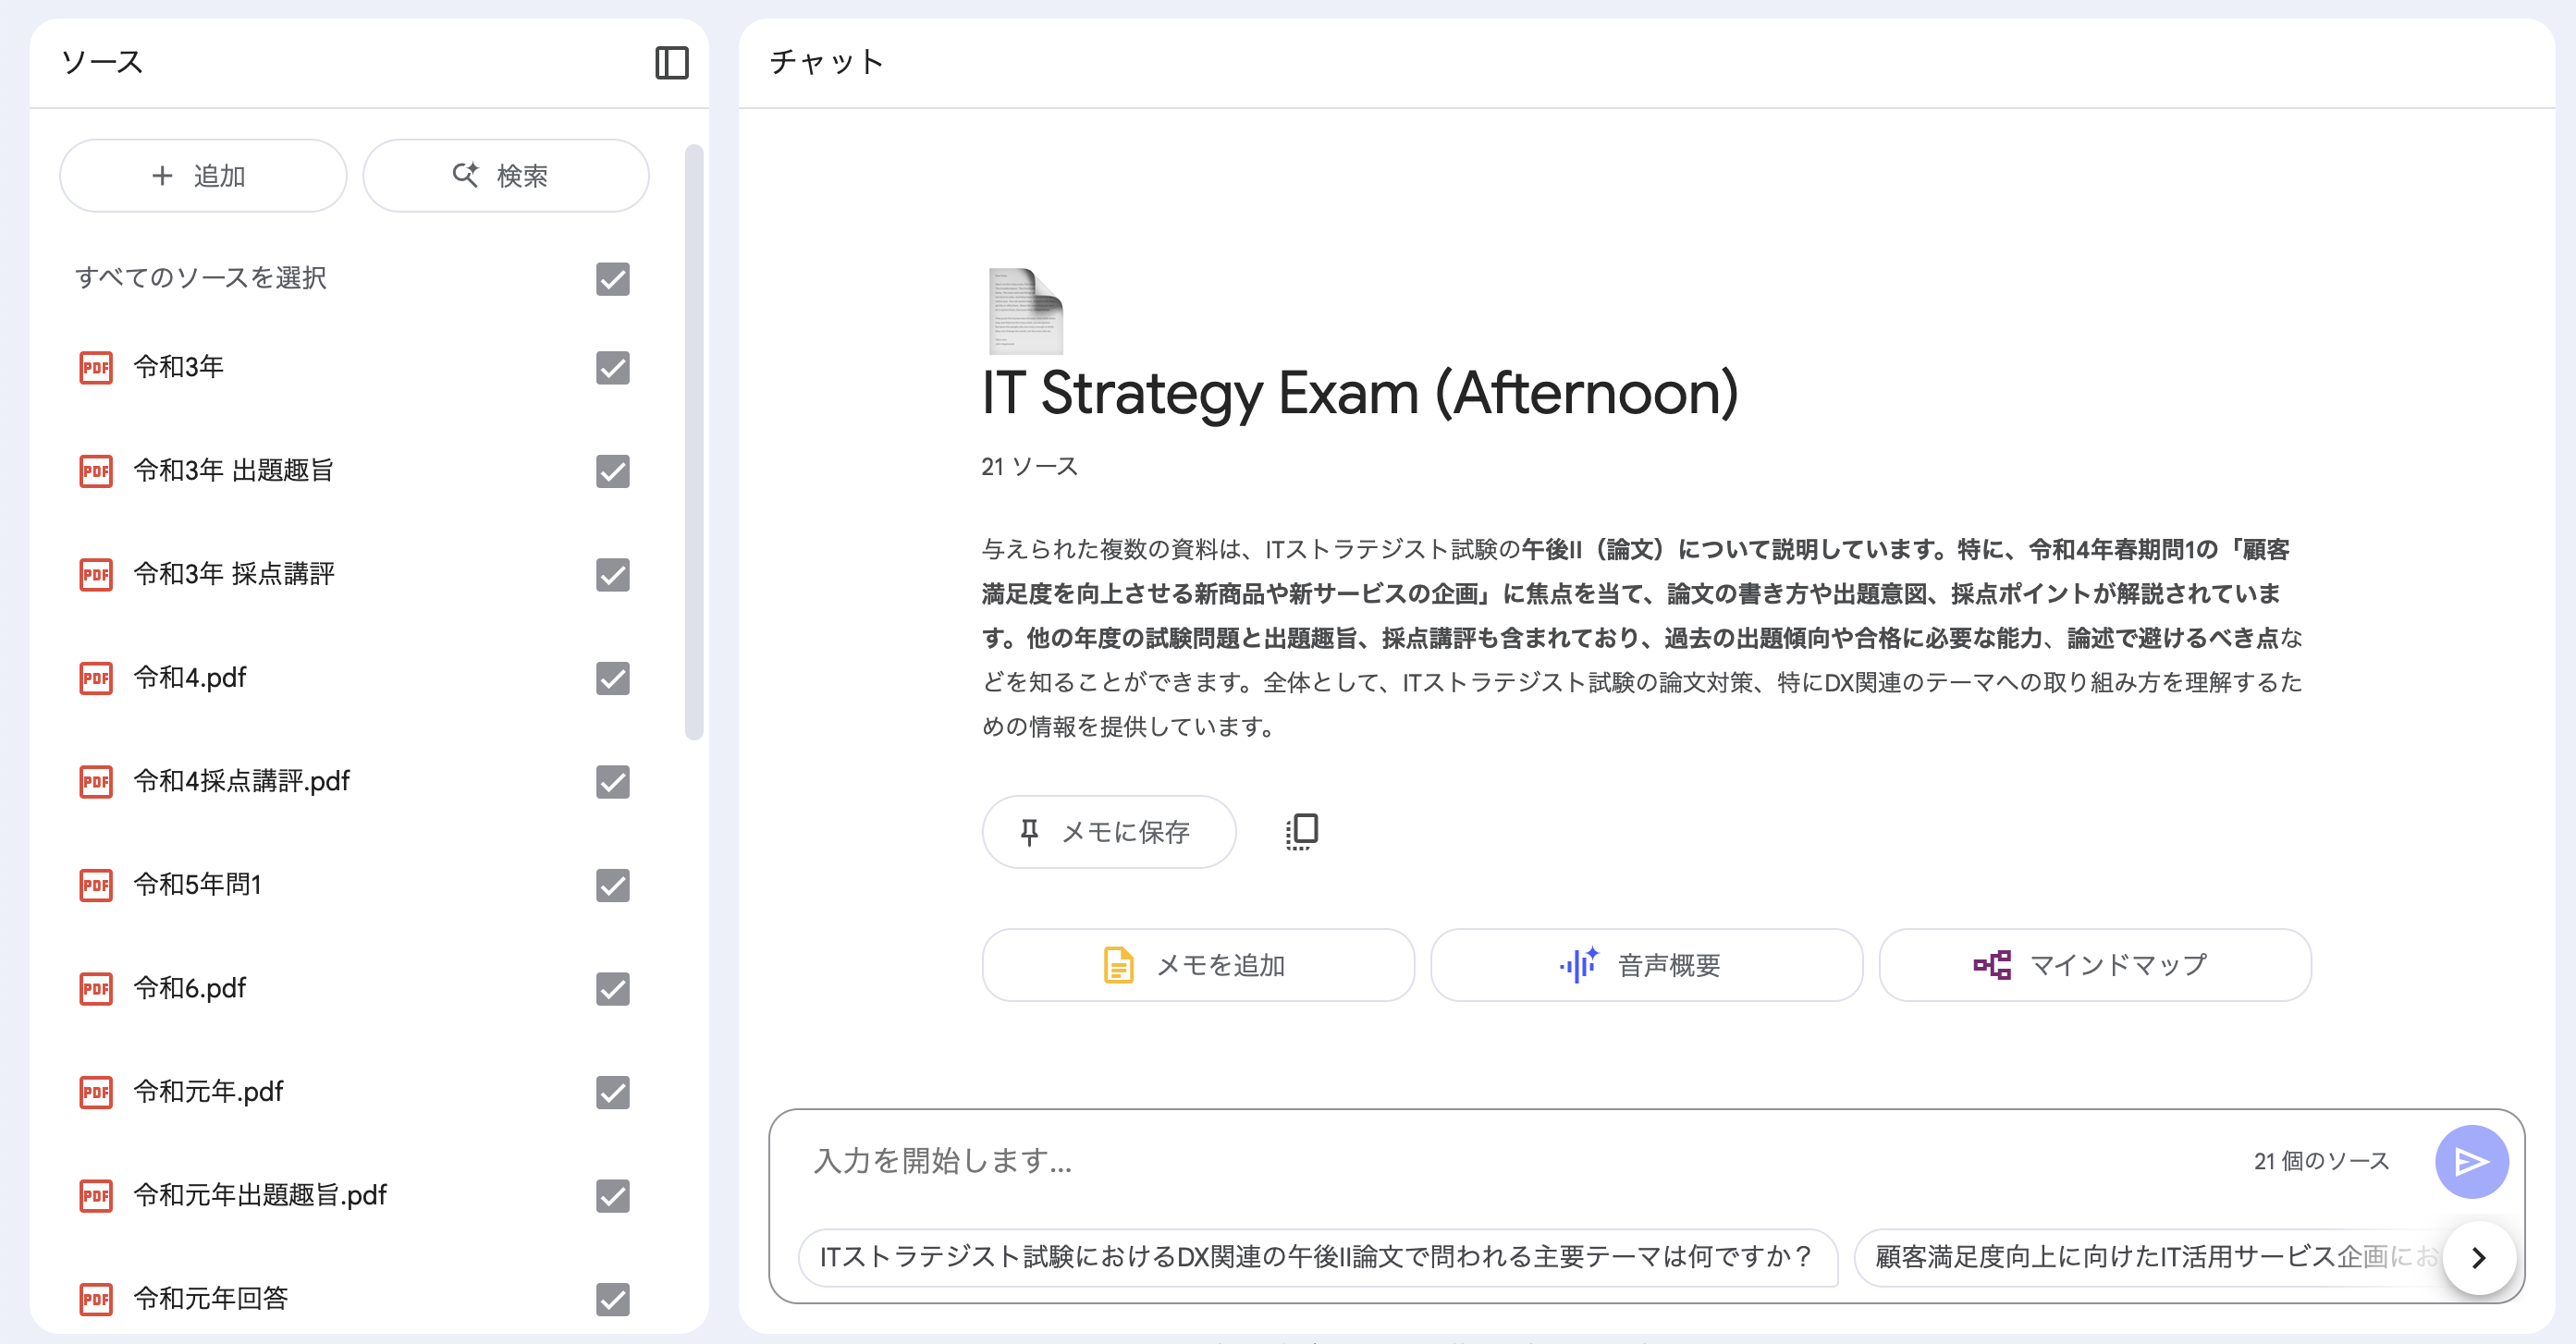Click the 21 個のソース label in input

2321,1161
